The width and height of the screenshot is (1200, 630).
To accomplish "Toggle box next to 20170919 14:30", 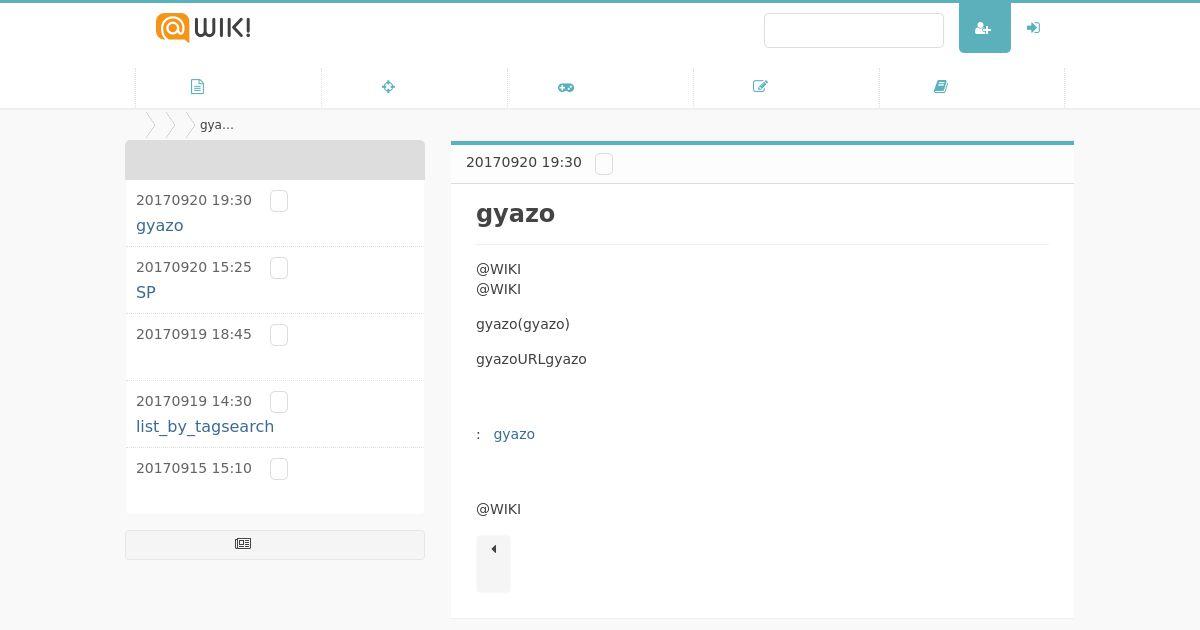I will (x=279, y=402).
